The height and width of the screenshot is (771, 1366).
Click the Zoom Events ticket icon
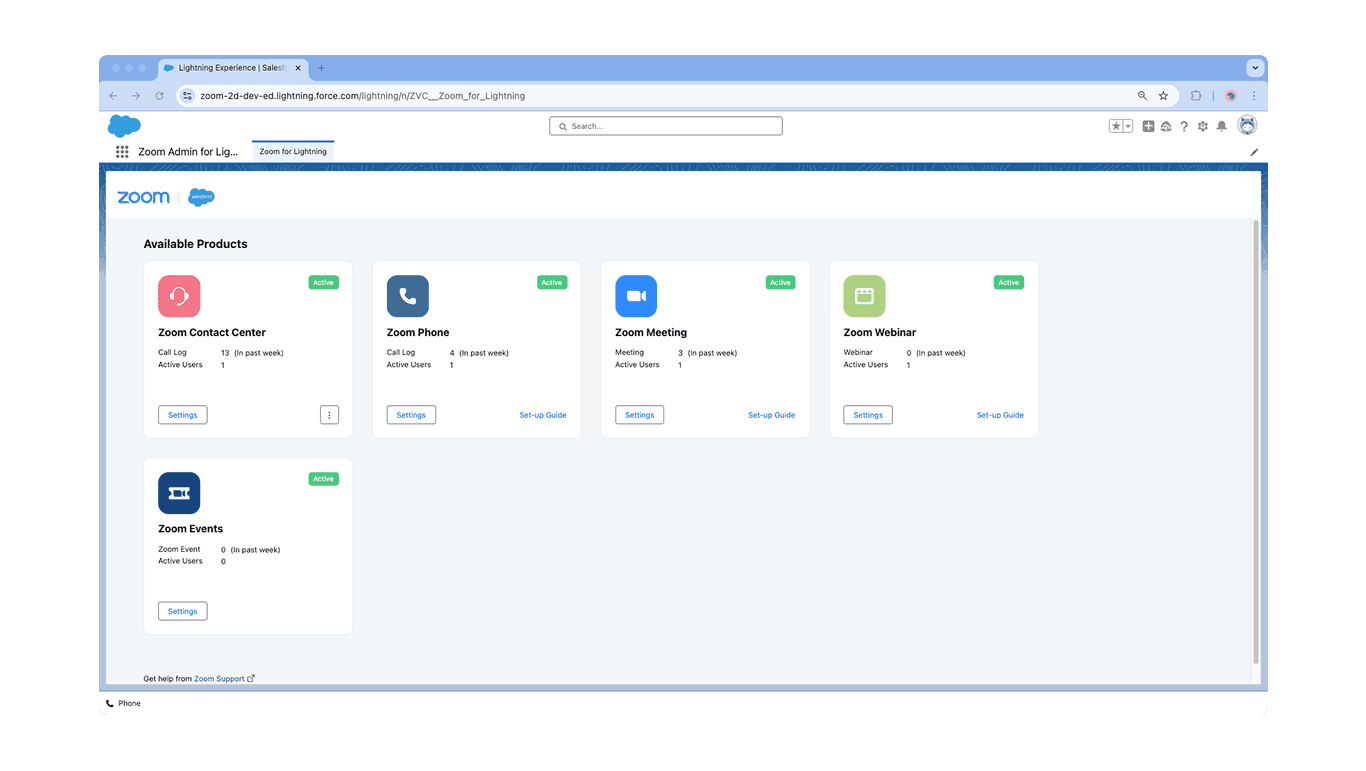[x=179, y=493]
